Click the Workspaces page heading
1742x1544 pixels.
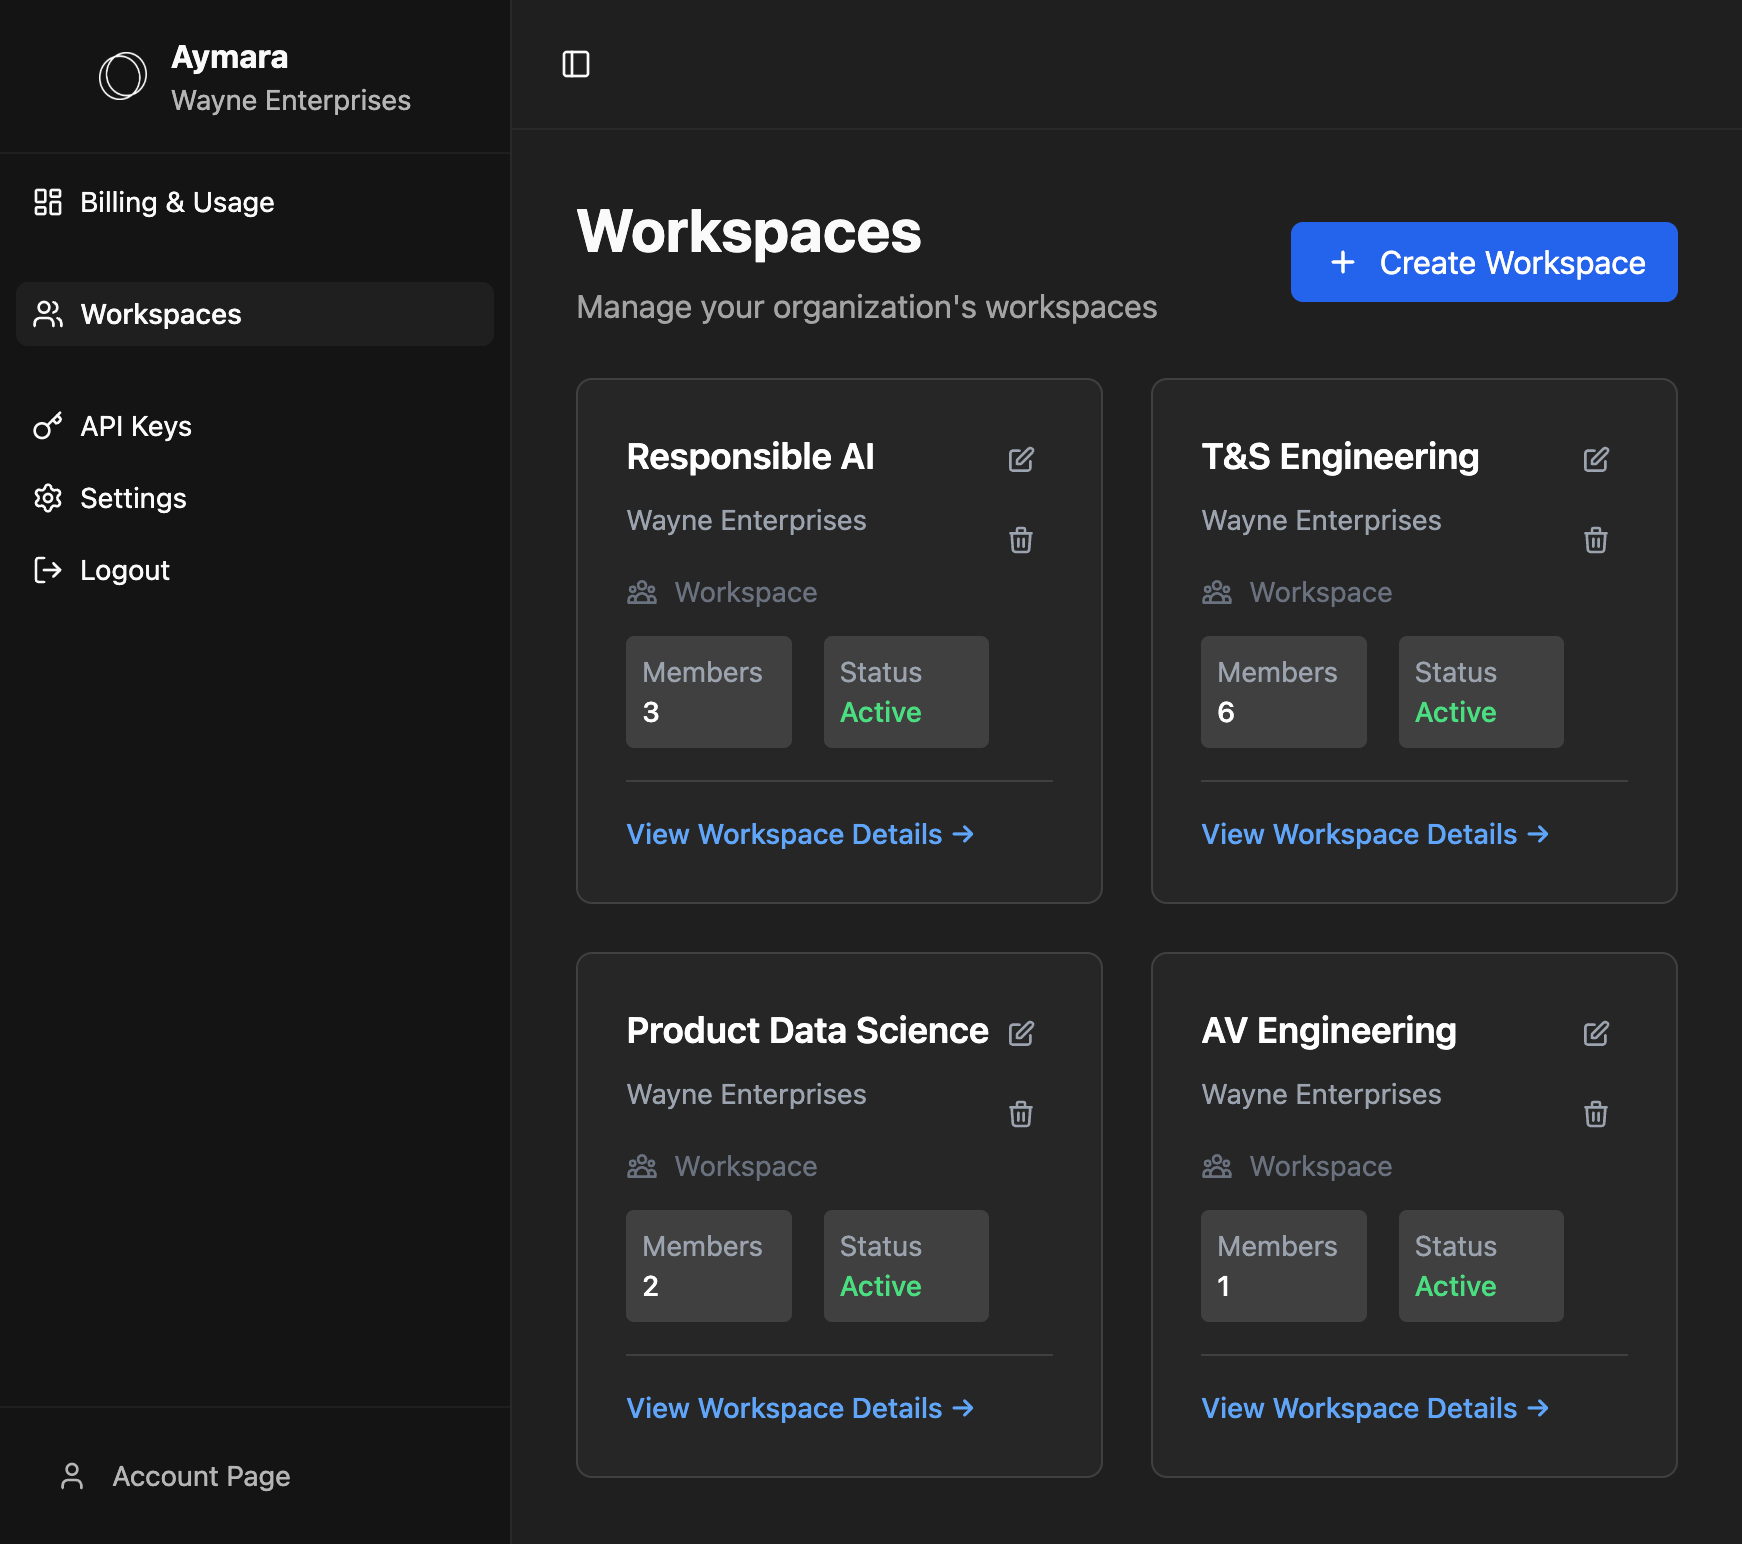[x=749, y=232]
